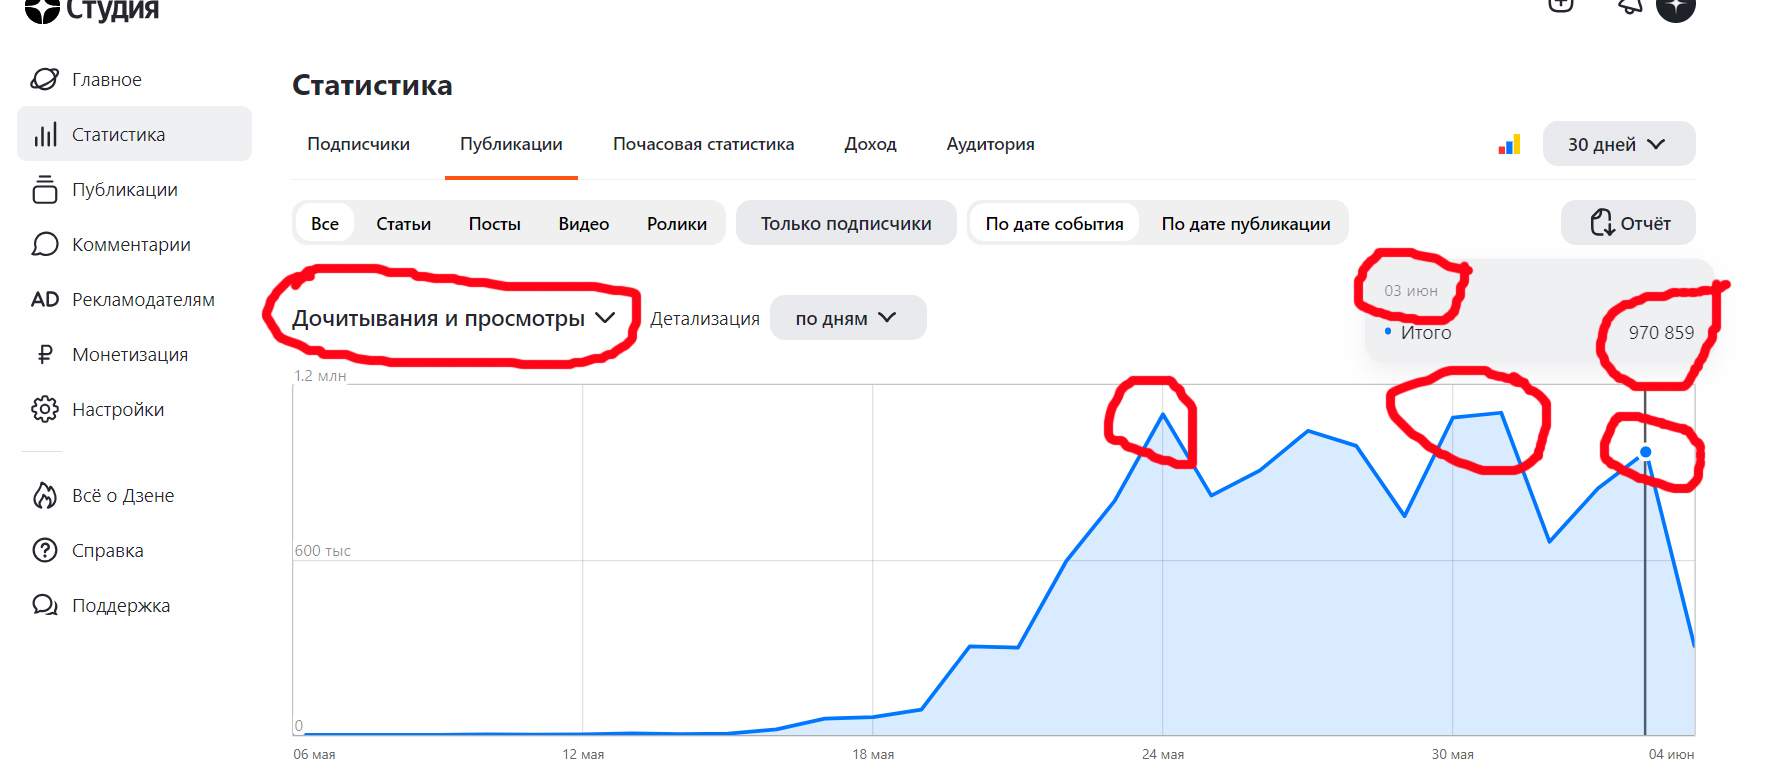Expand the по дням detail dropdown

847,318
